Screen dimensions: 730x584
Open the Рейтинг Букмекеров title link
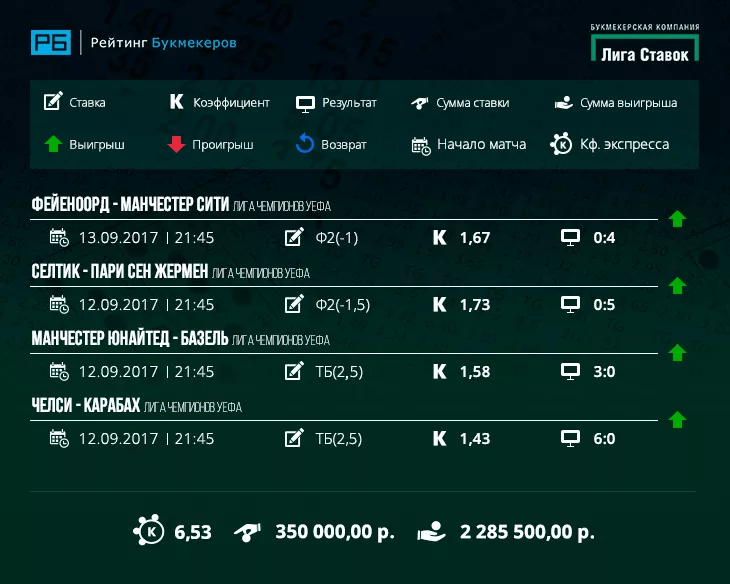click(163, 43)
